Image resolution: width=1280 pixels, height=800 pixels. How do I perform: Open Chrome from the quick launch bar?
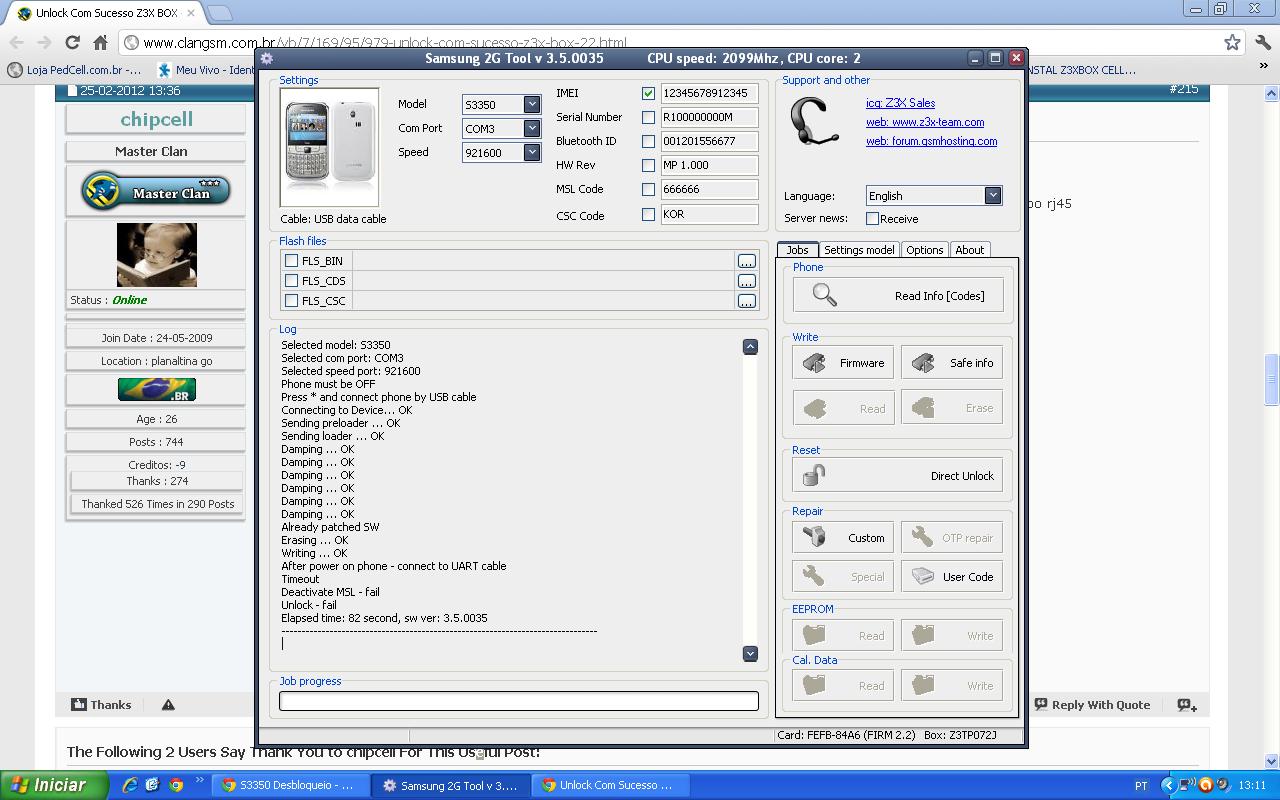[176, 785]
